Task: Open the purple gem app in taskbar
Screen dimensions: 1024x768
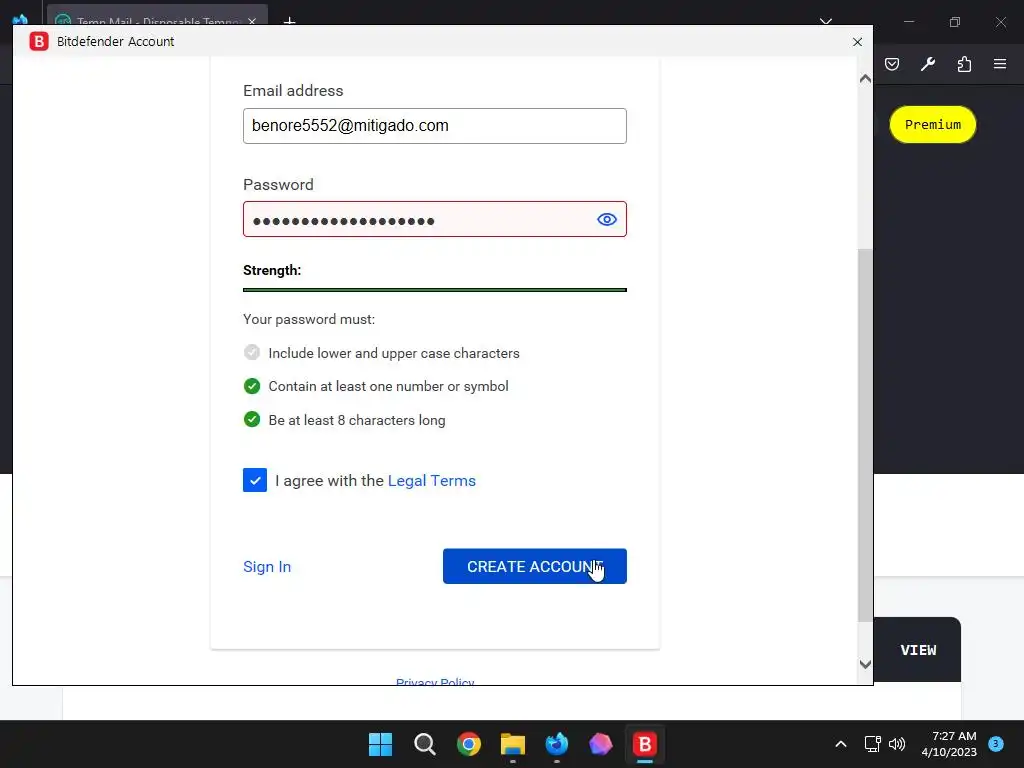Action: (x=600, y=744)
